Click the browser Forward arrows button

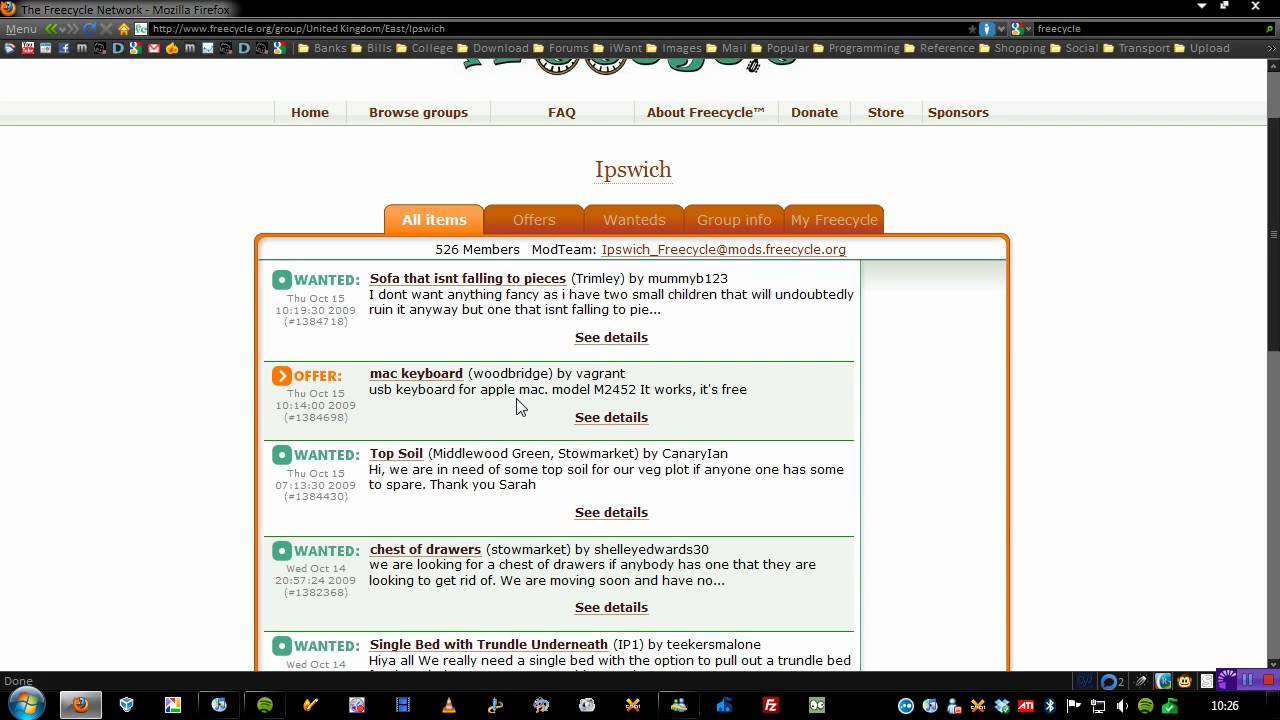(72, 29)
